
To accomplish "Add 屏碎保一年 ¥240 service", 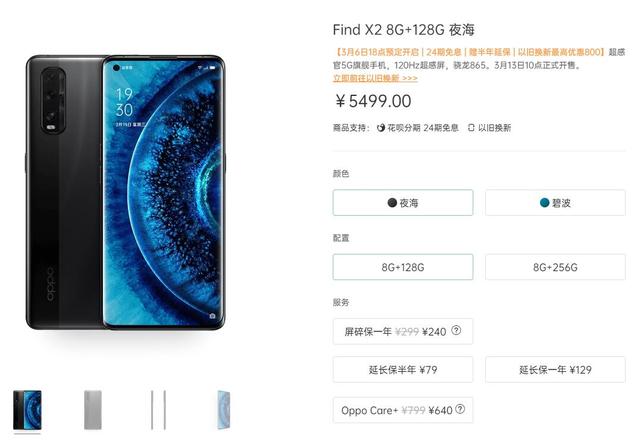I will coord(403,331).
